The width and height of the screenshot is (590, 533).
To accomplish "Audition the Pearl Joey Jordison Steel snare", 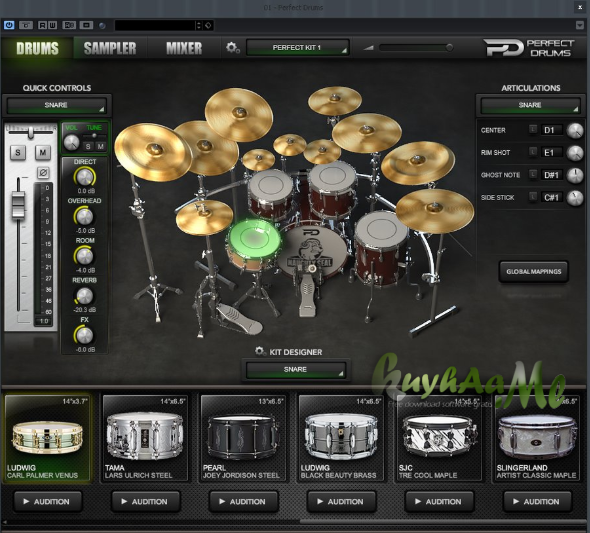I will (x=243, y=501).
